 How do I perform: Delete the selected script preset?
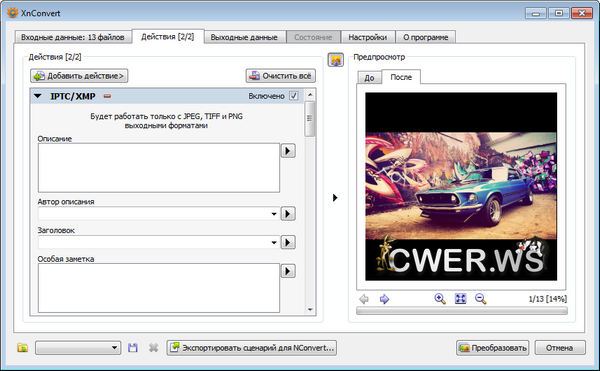coord(153,348)
